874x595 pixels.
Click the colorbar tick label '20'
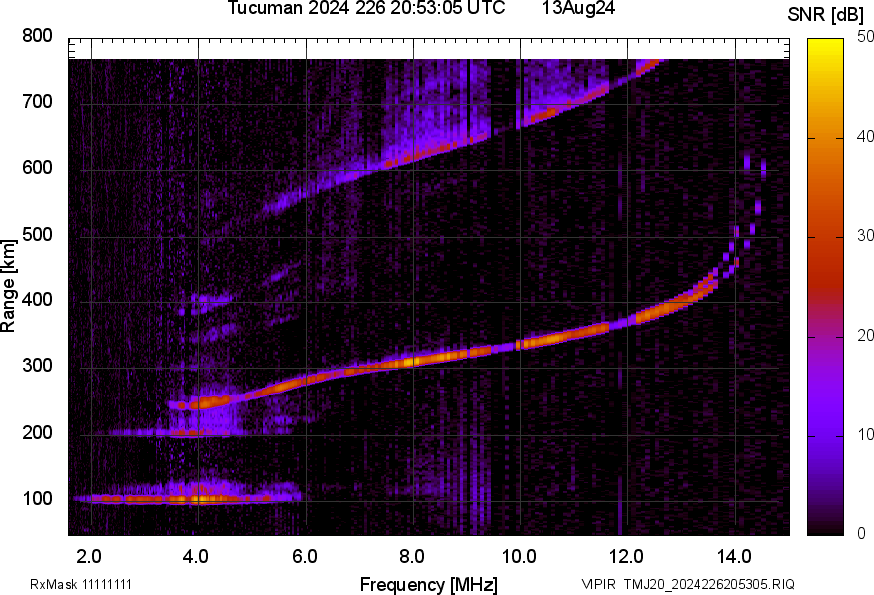point(853,336)
